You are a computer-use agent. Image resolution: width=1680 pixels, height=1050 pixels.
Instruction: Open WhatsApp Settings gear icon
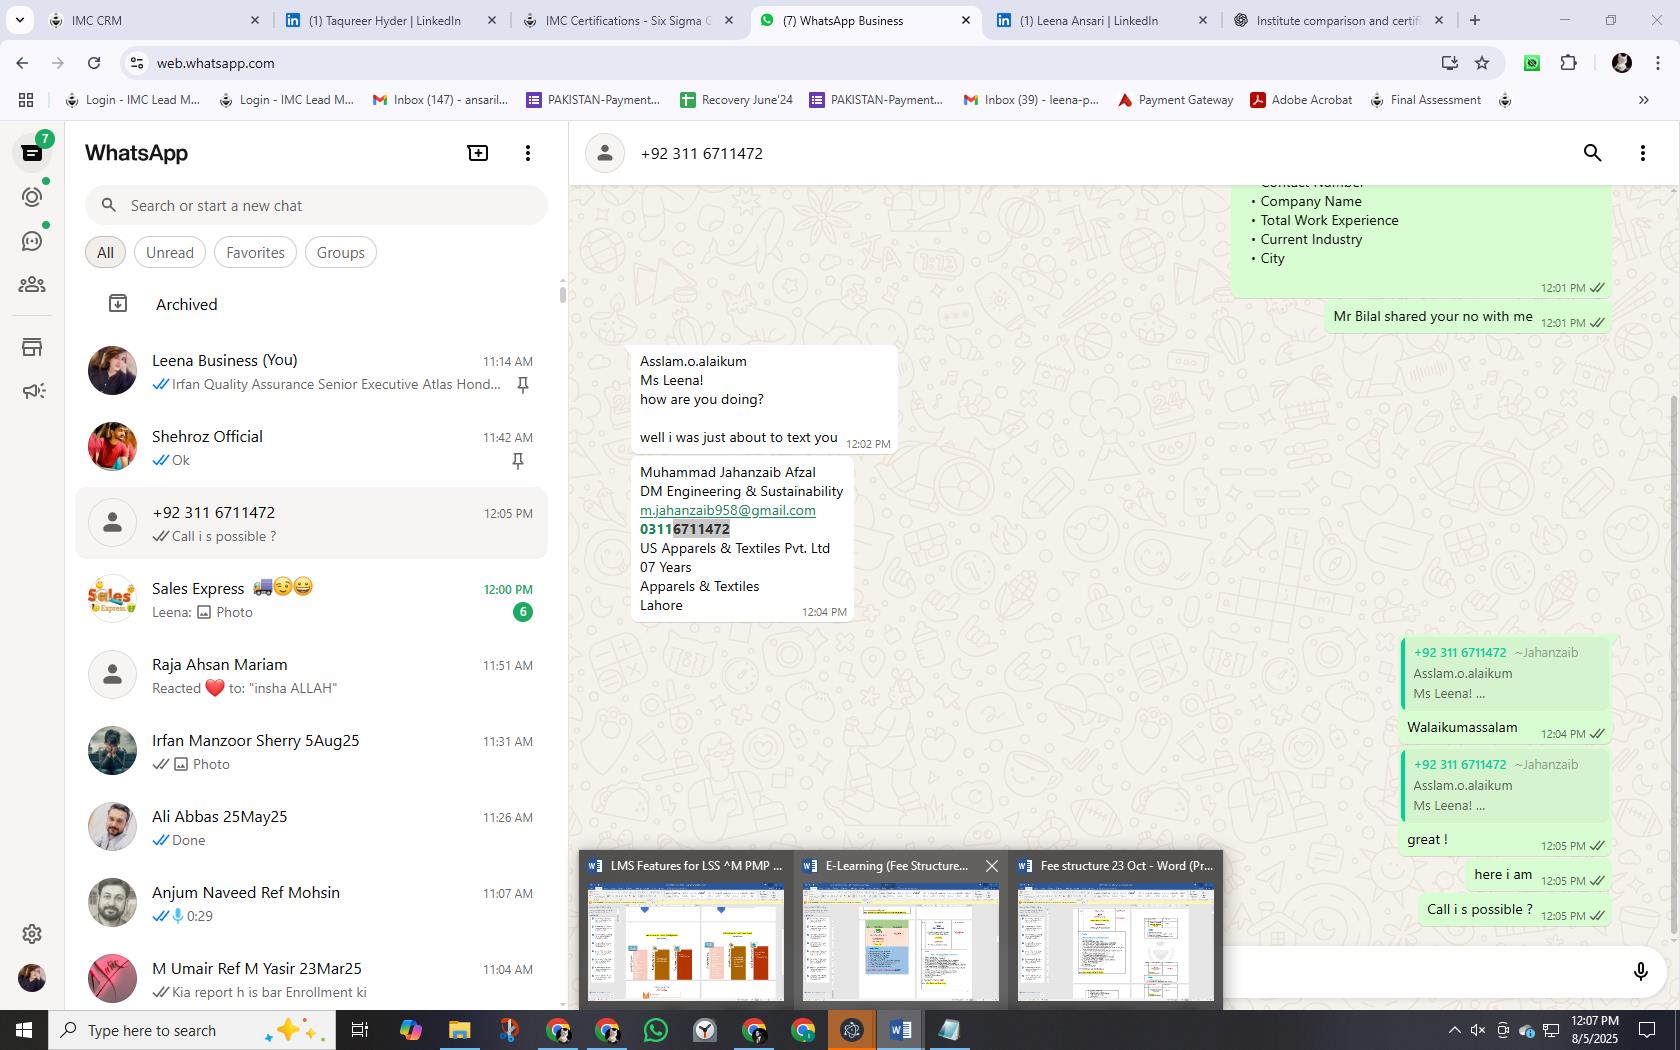click(32, 934)
